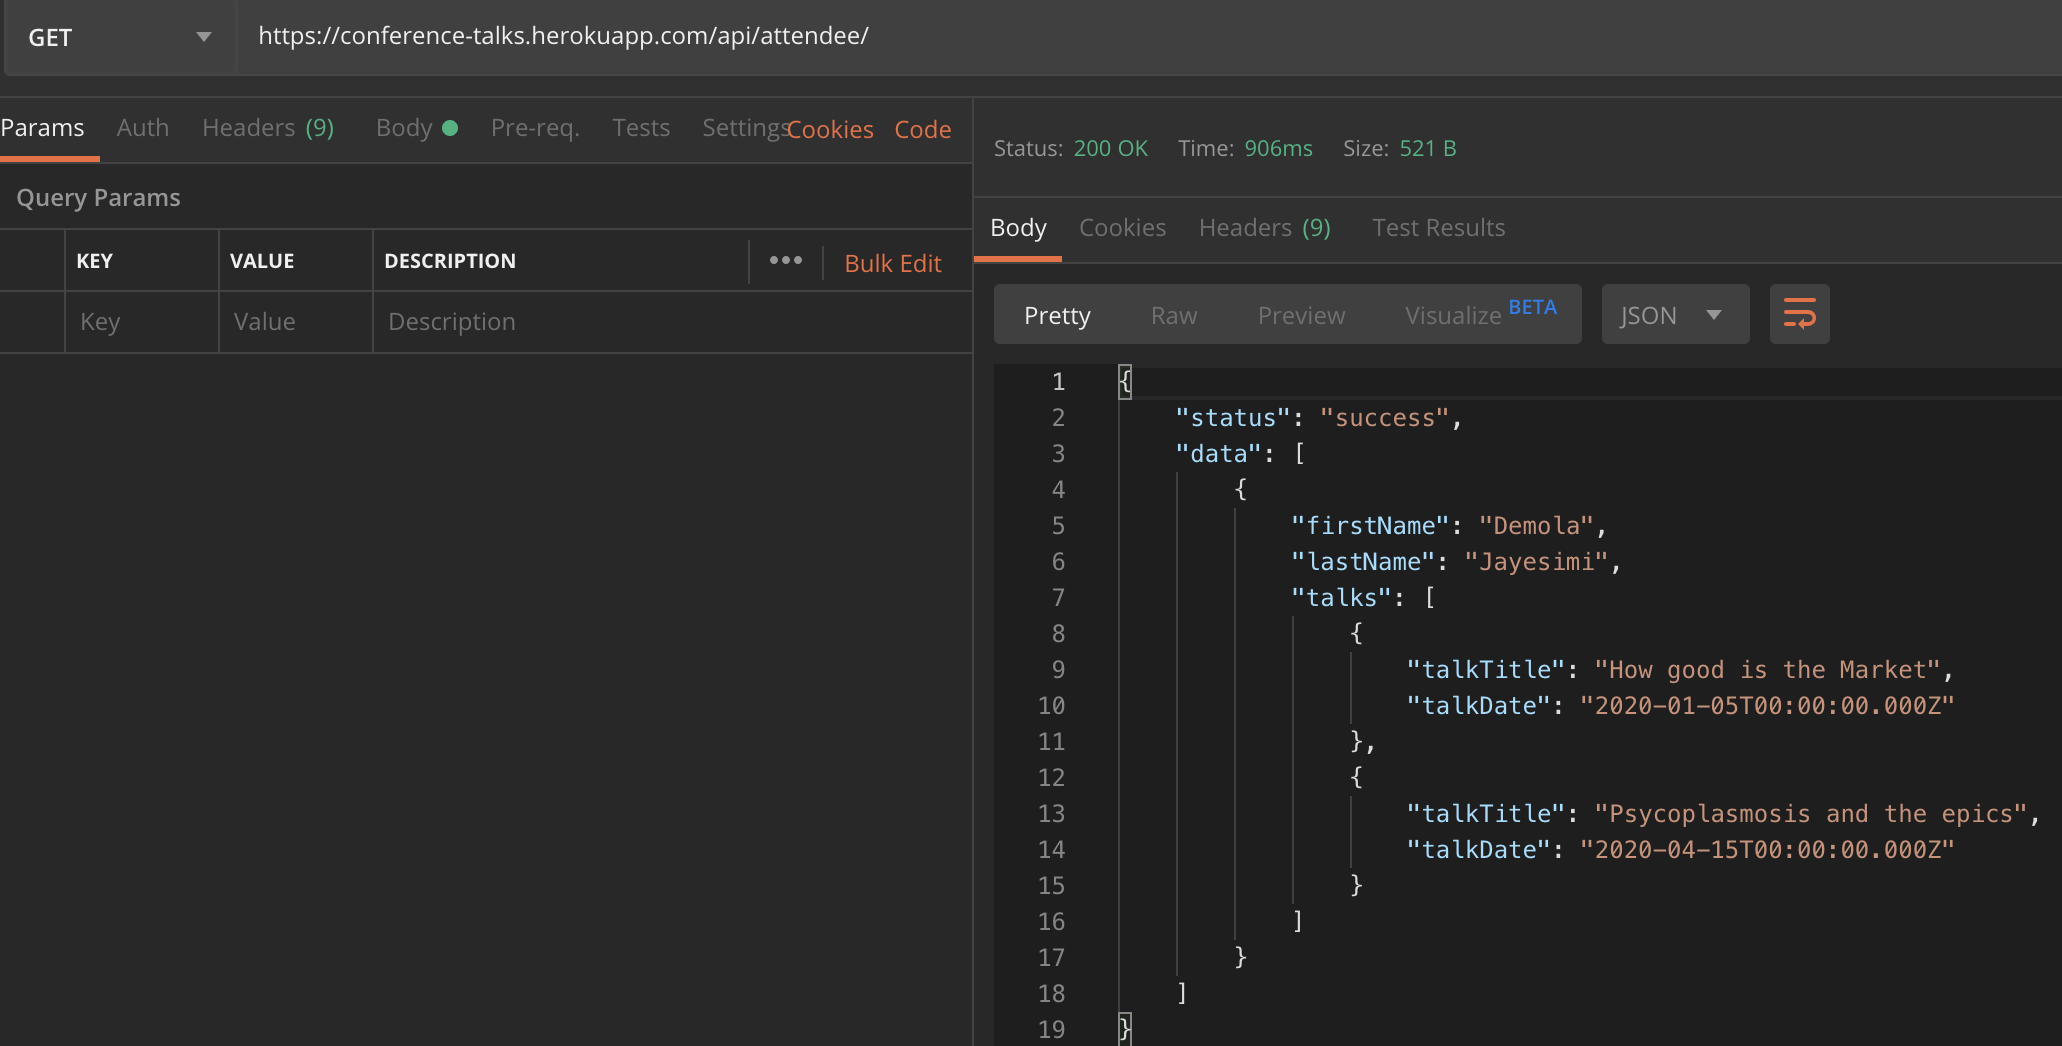Viewport: 2062px width, 1046px height.
Task: Select the Pretty view mode
Action: coord(1057,316)
